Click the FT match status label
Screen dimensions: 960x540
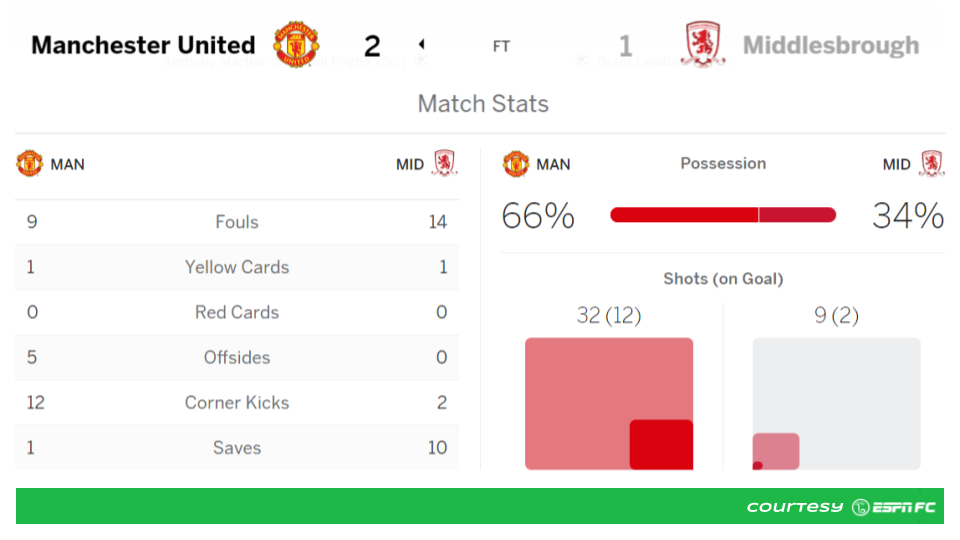click(501, 46)
